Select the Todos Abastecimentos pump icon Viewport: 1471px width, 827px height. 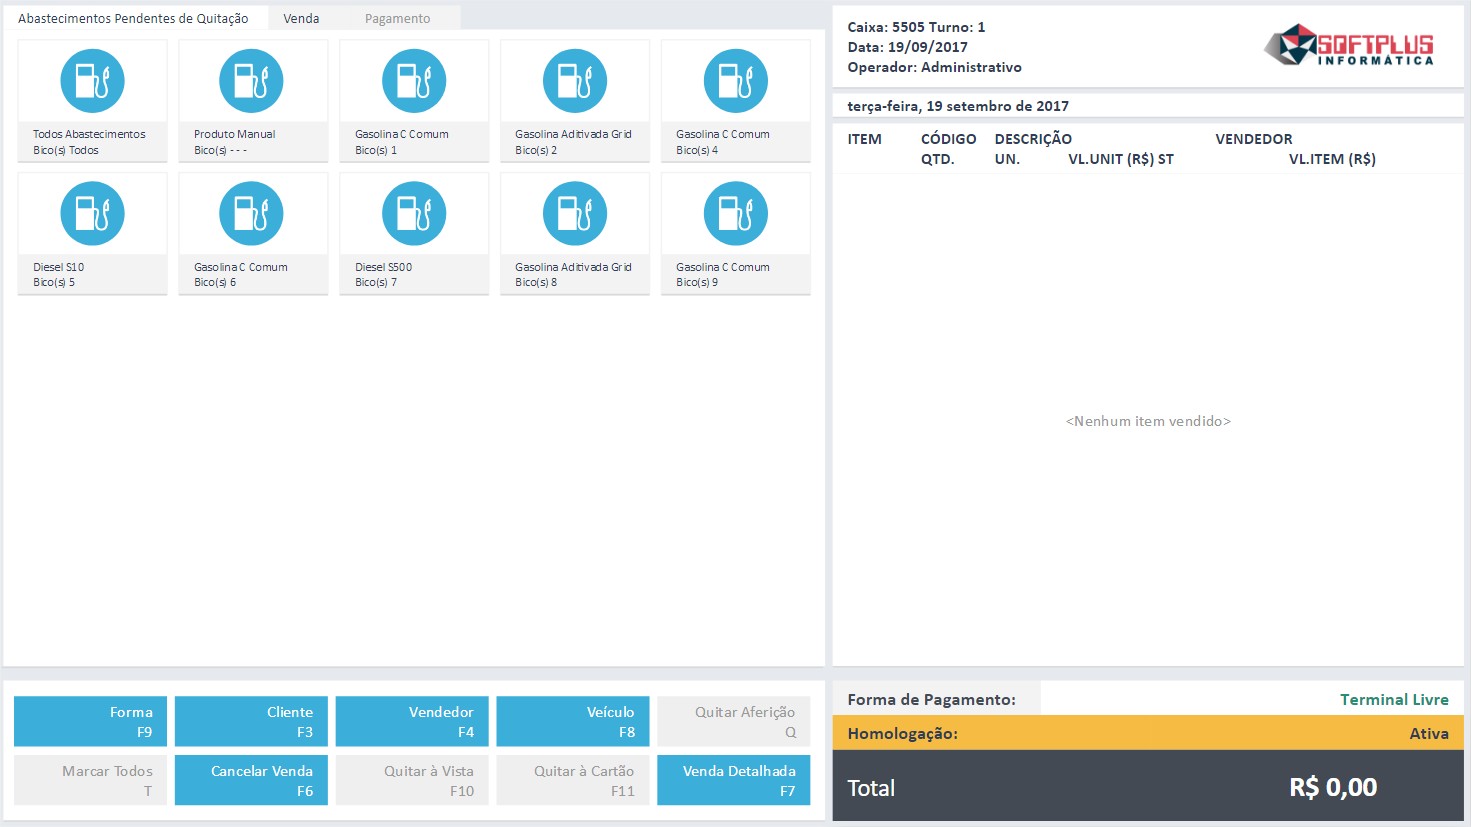pyautogui.click(x=92, y=81)
